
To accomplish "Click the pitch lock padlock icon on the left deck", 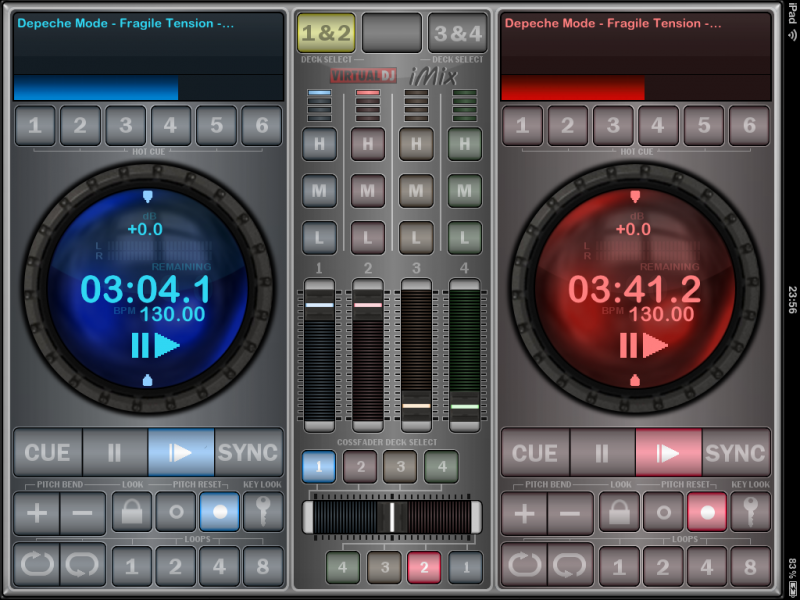I will [x=132, y=512].
